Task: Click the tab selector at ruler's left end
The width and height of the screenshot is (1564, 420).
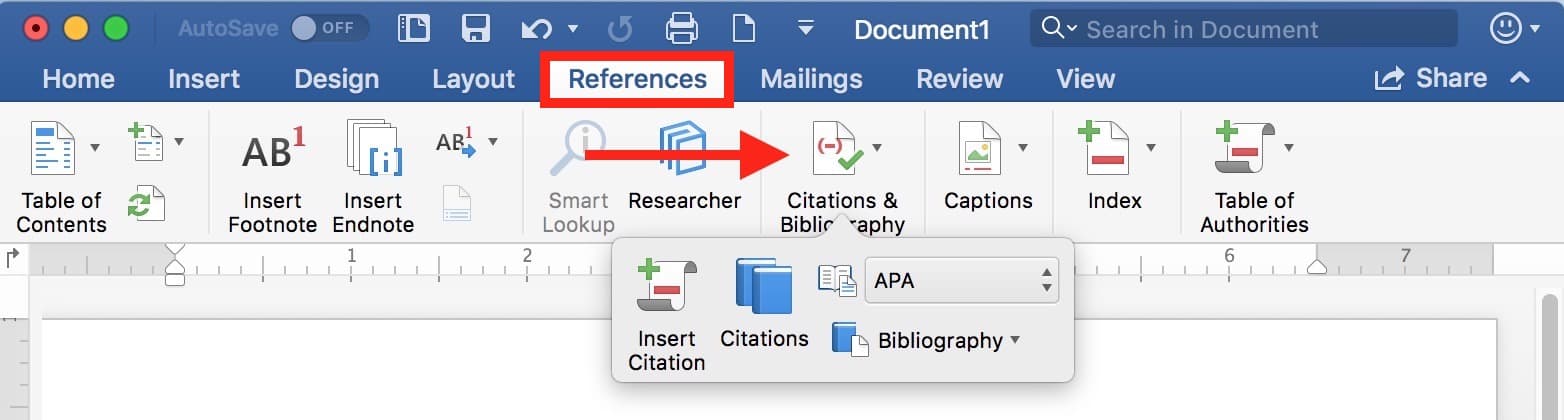Action: point(13,259)
